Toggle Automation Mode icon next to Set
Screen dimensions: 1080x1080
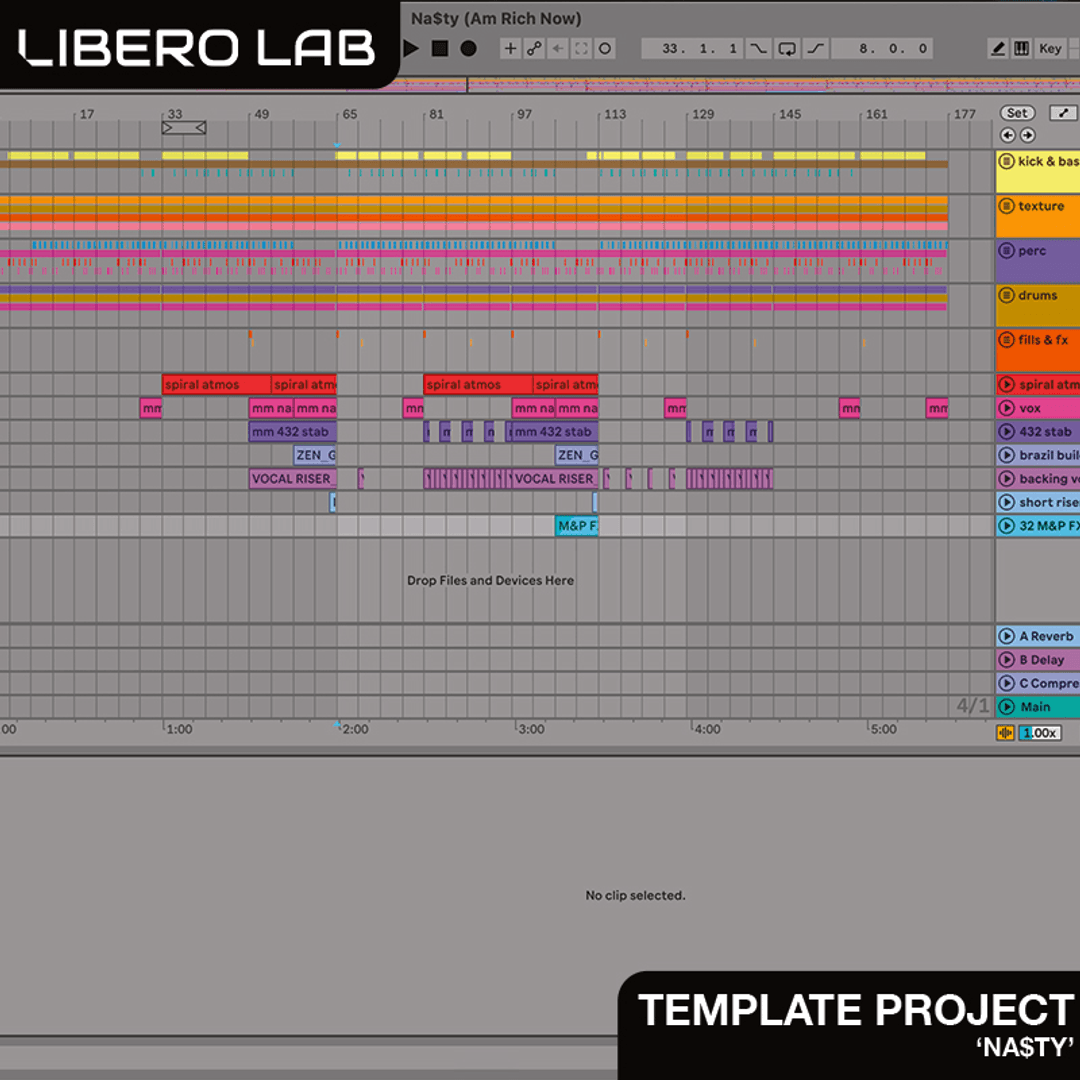(1063, 113)
